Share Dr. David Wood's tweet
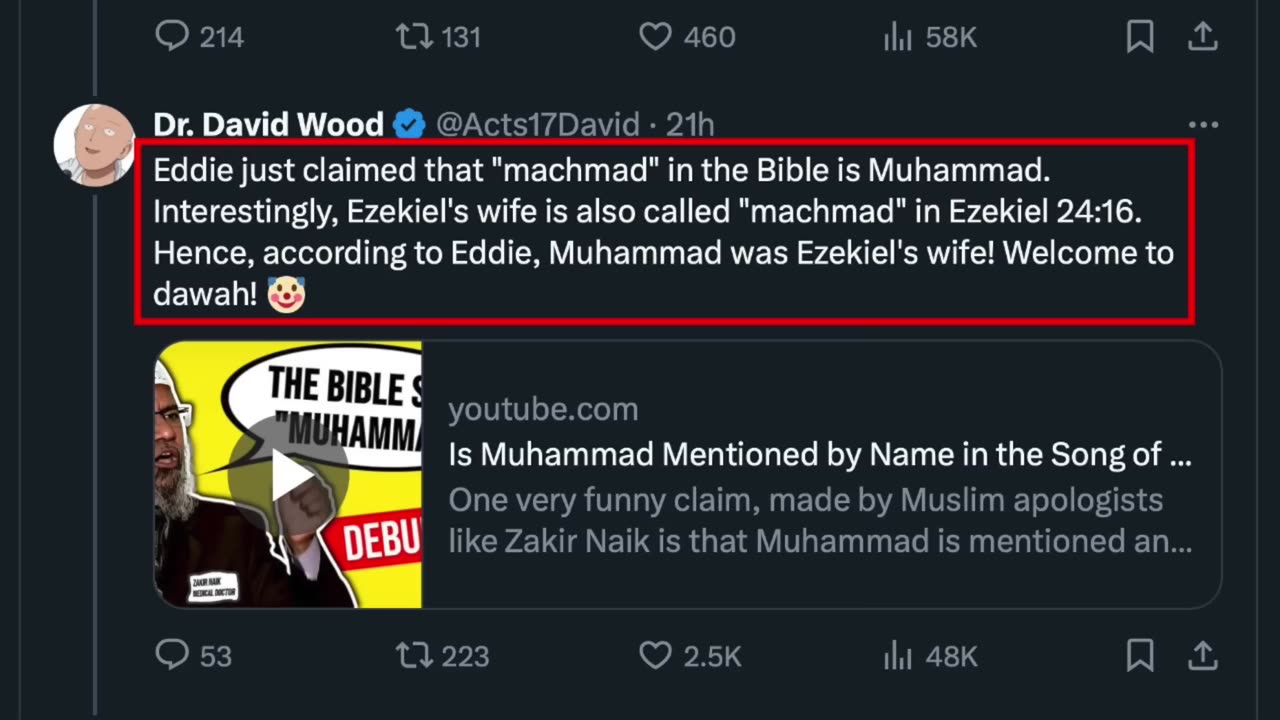Screen dimensions: 1280x720 [x=1203, y=655]
